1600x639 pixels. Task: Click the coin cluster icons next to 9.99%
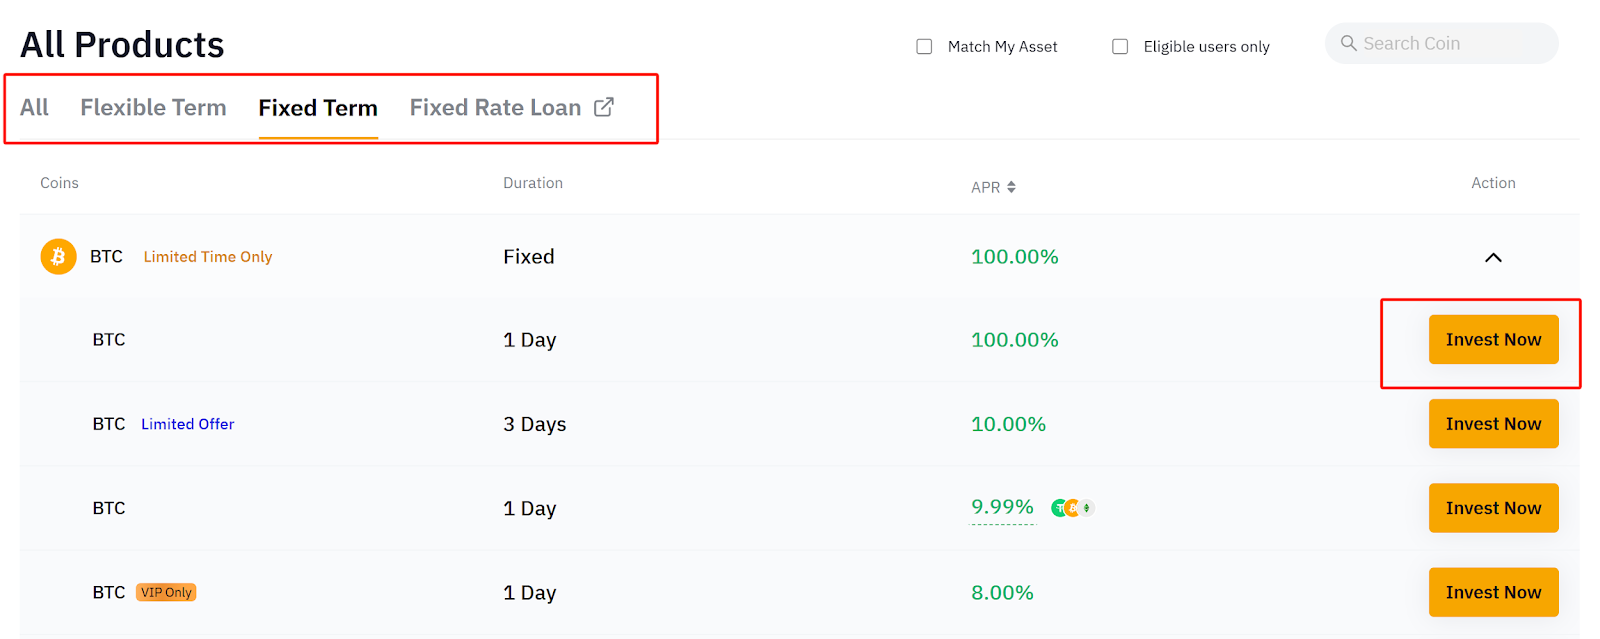(x=1072, y=508)
